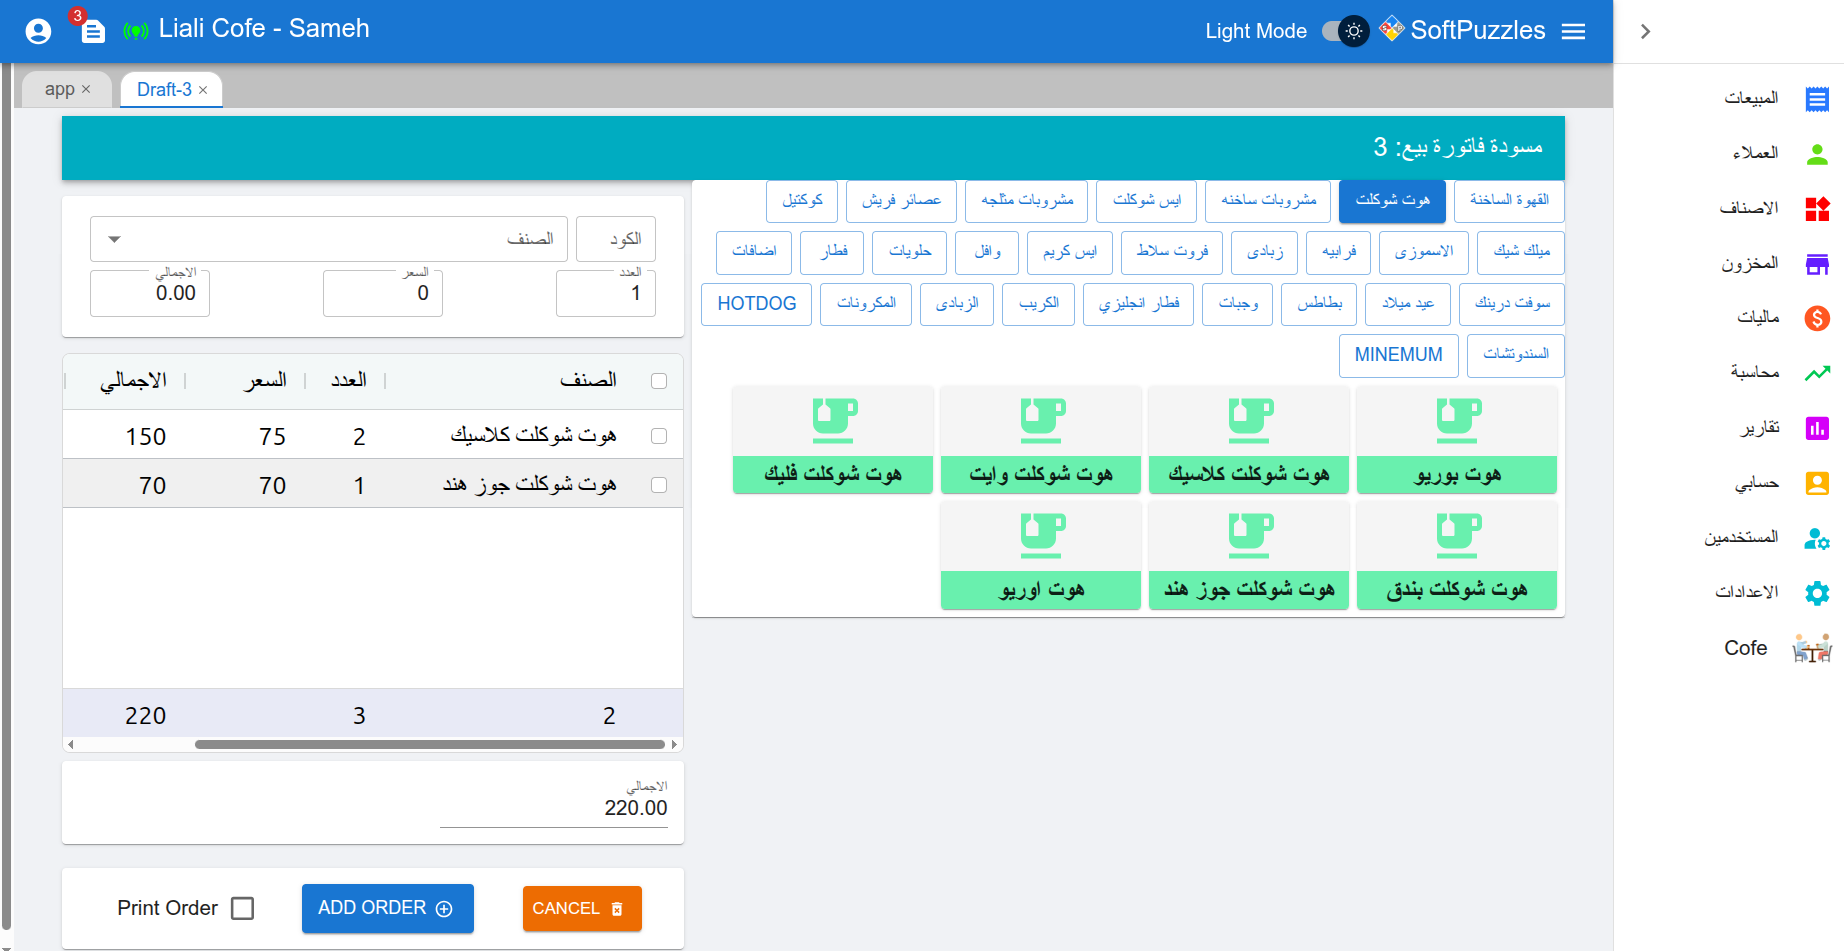Click the horizontal scrollbar under order table
1844x951 pixels.
pos(430,744)
